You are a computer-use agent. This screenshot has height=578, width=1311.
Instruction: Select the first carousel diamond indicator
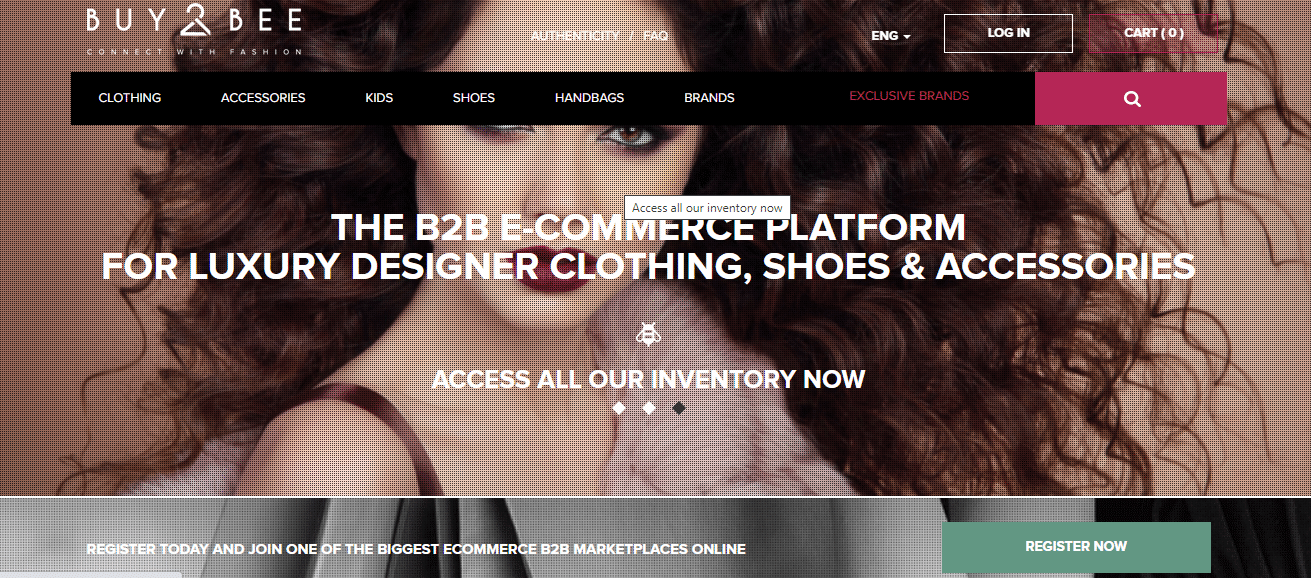point(619,408)
